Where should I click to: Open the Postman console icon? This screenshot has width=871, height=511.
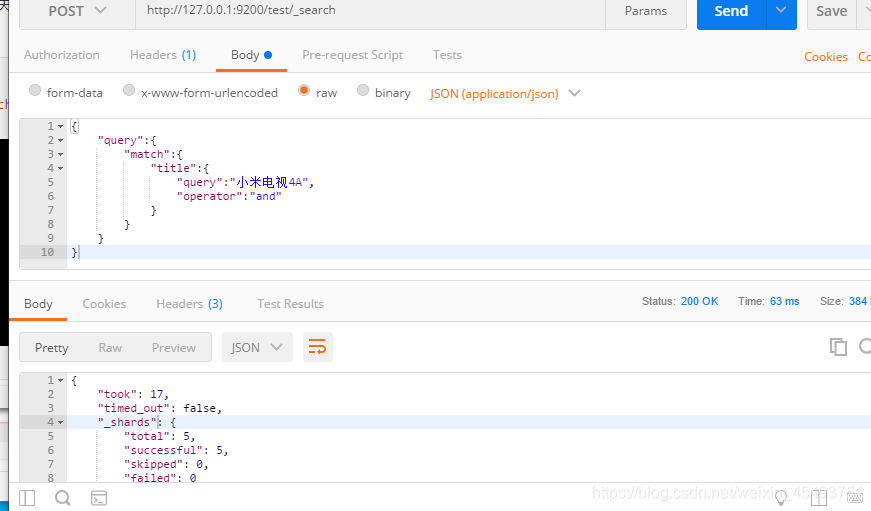pos(99,498)
